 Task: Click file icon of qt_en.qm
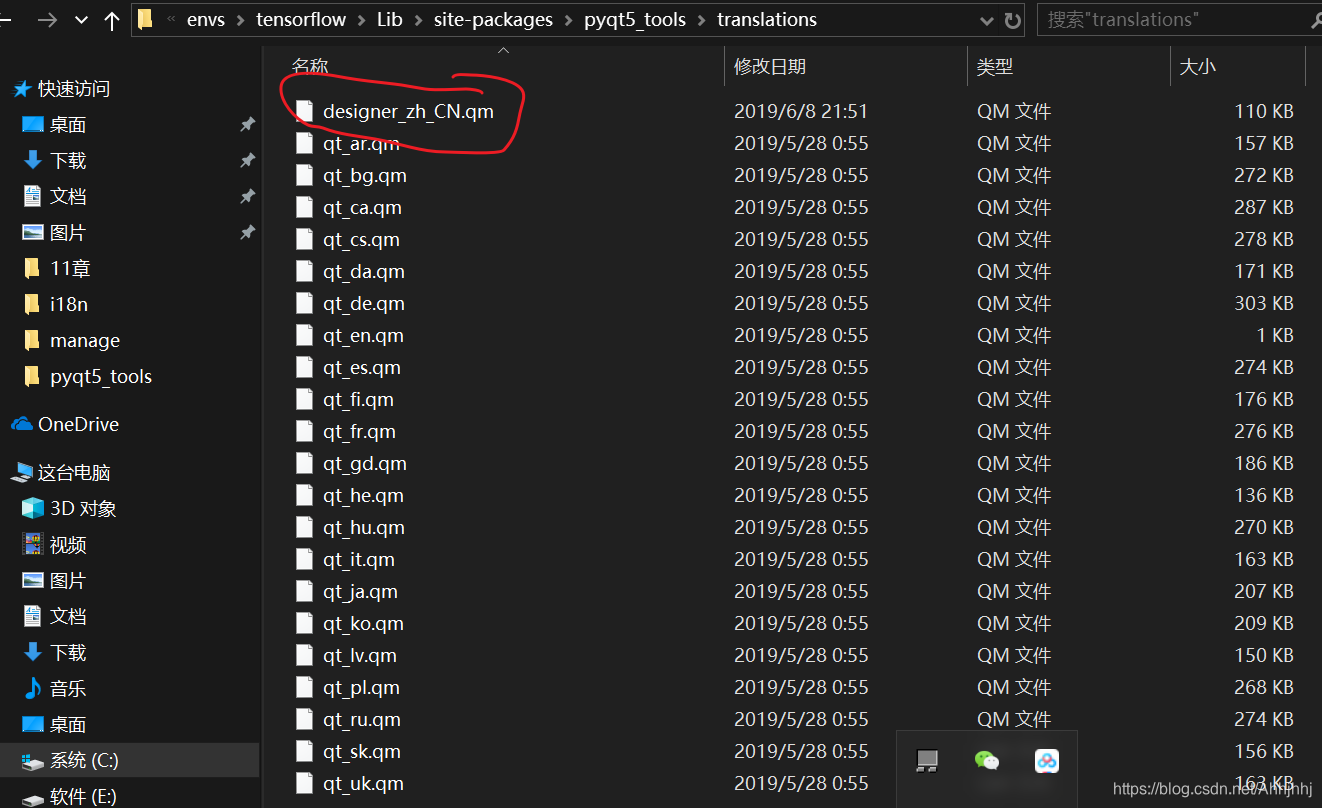tap(305, 335)
